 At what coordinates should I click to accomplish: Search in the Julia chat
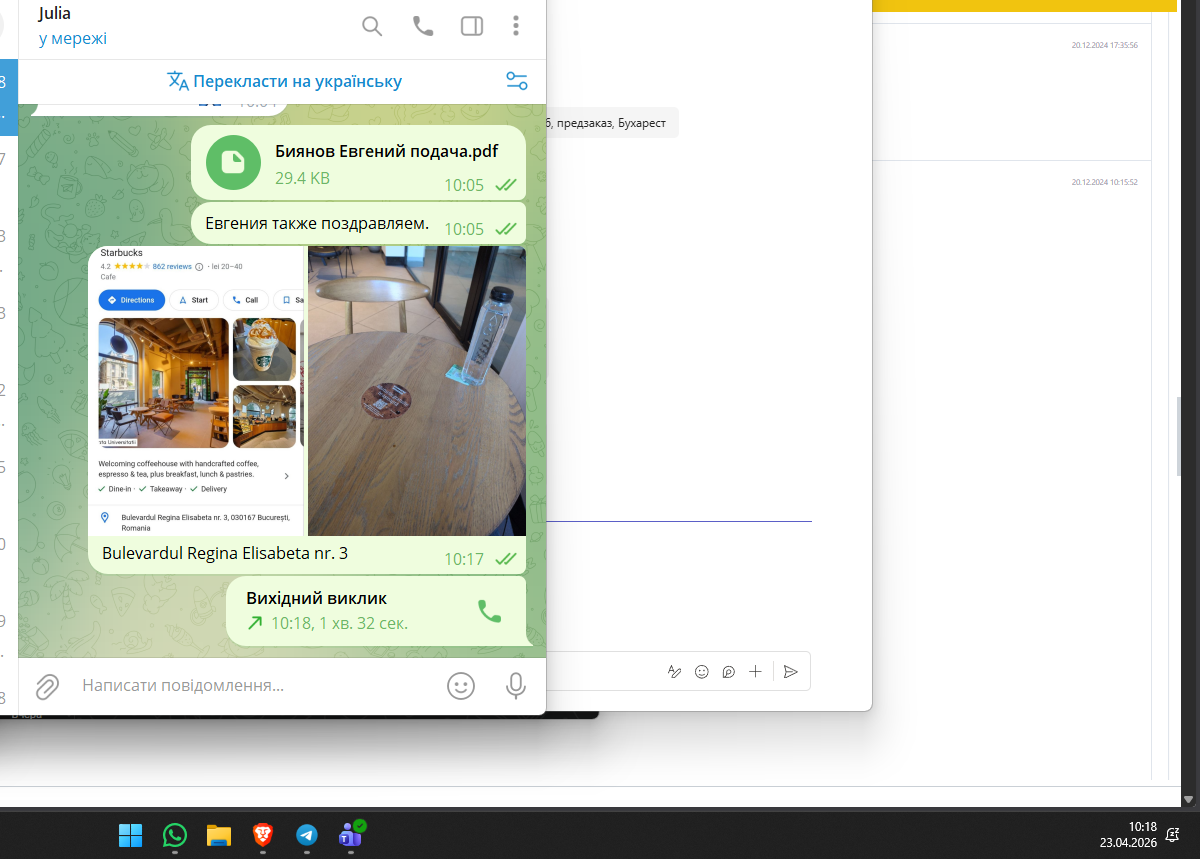click(372, 26)
